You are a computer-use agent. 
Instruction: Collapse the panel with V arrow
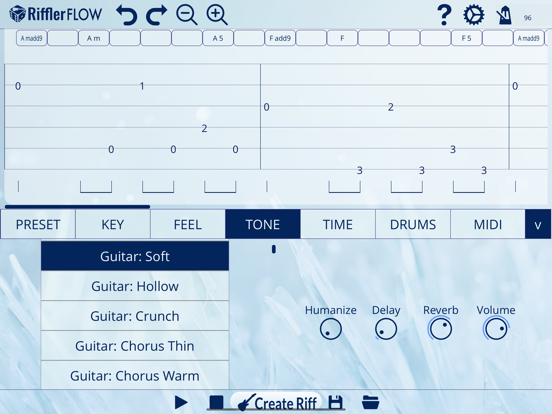[x=538, y=224]
